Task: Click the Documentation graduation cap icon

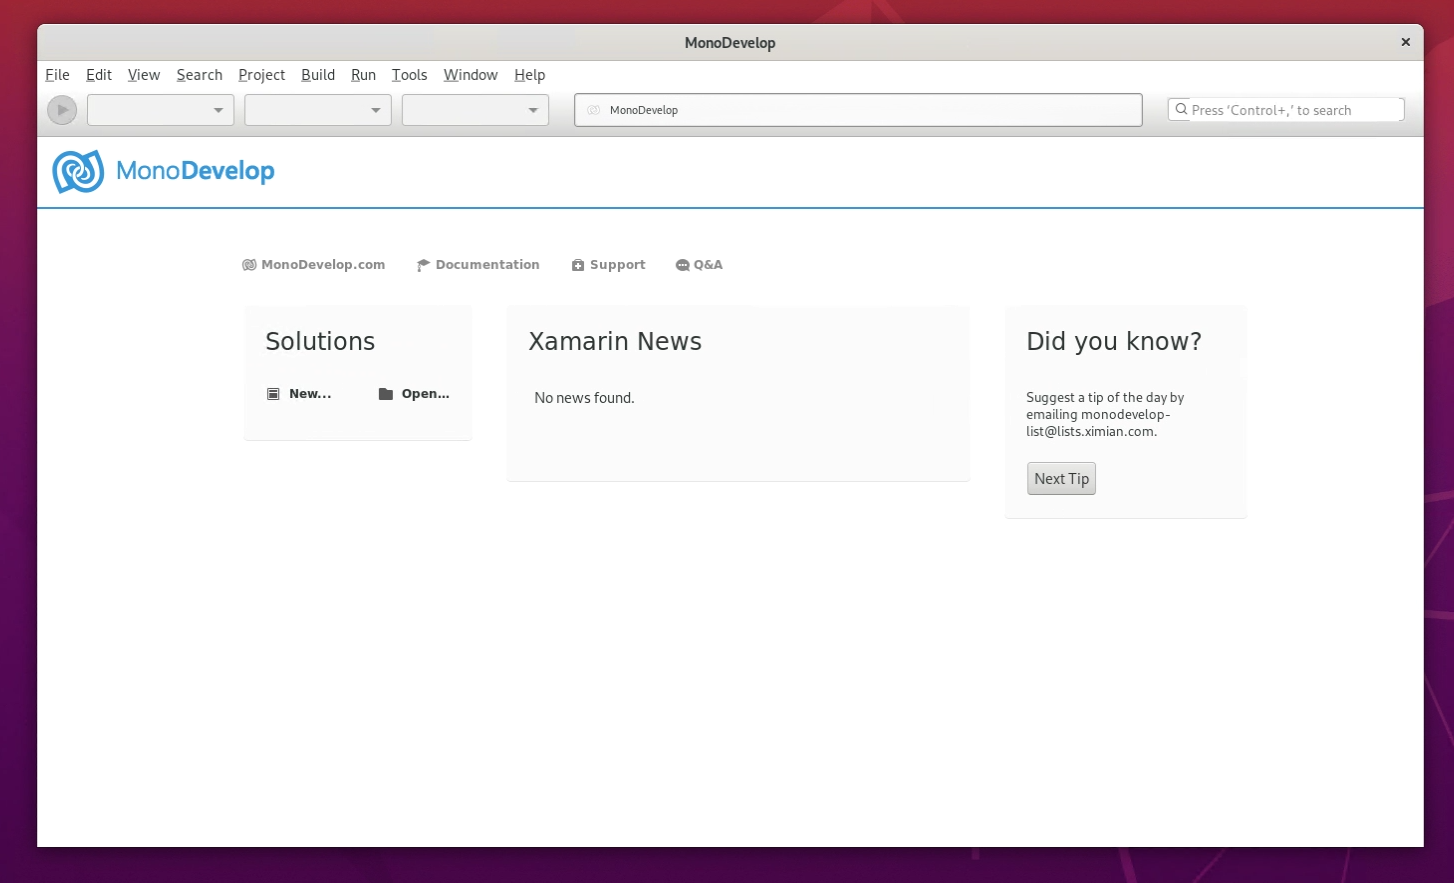Action: click(423, 265)
